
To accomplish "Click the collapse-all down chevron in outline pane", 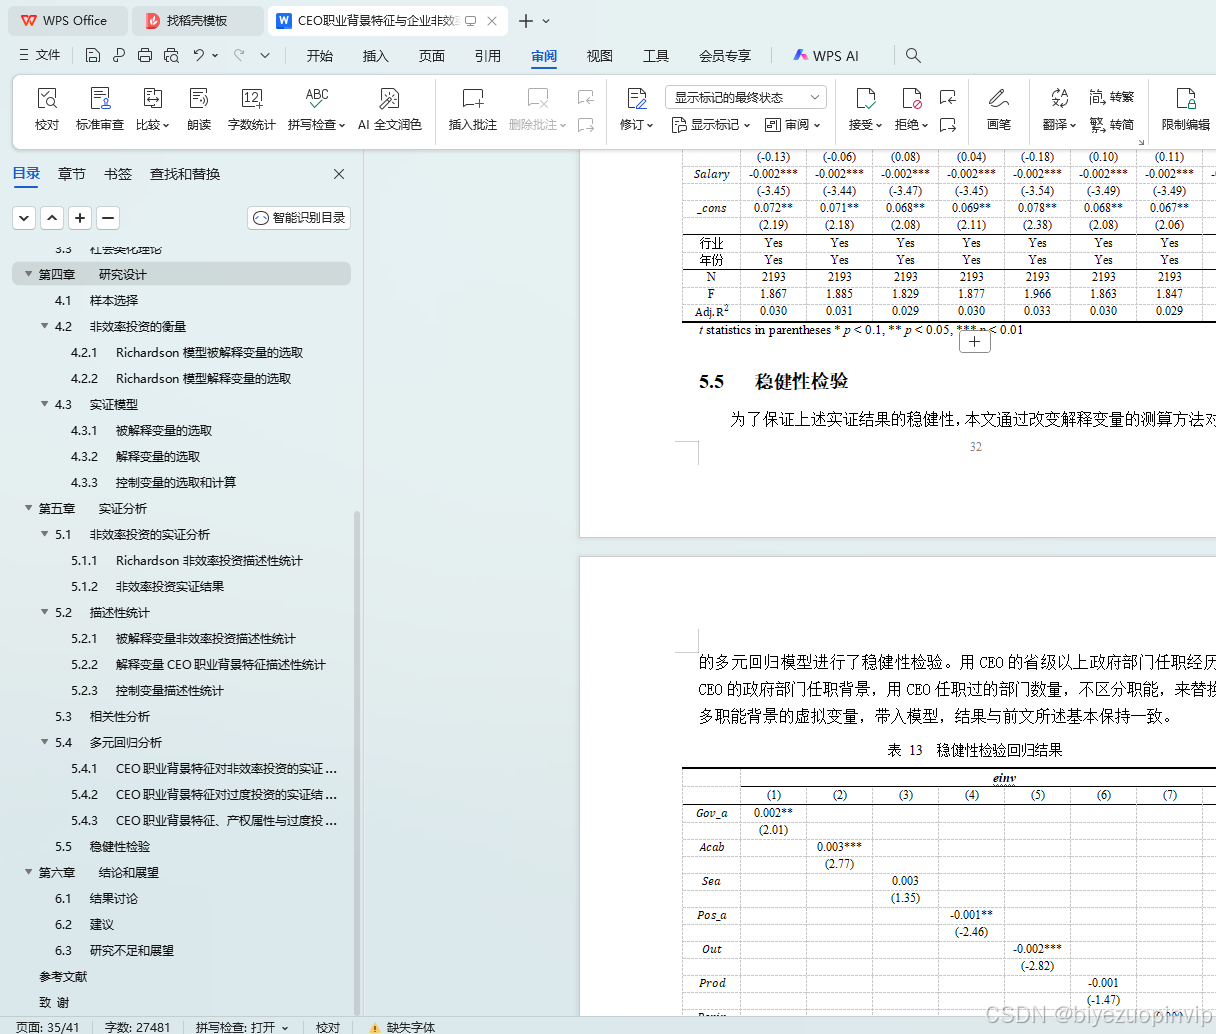I will (24, 217).
